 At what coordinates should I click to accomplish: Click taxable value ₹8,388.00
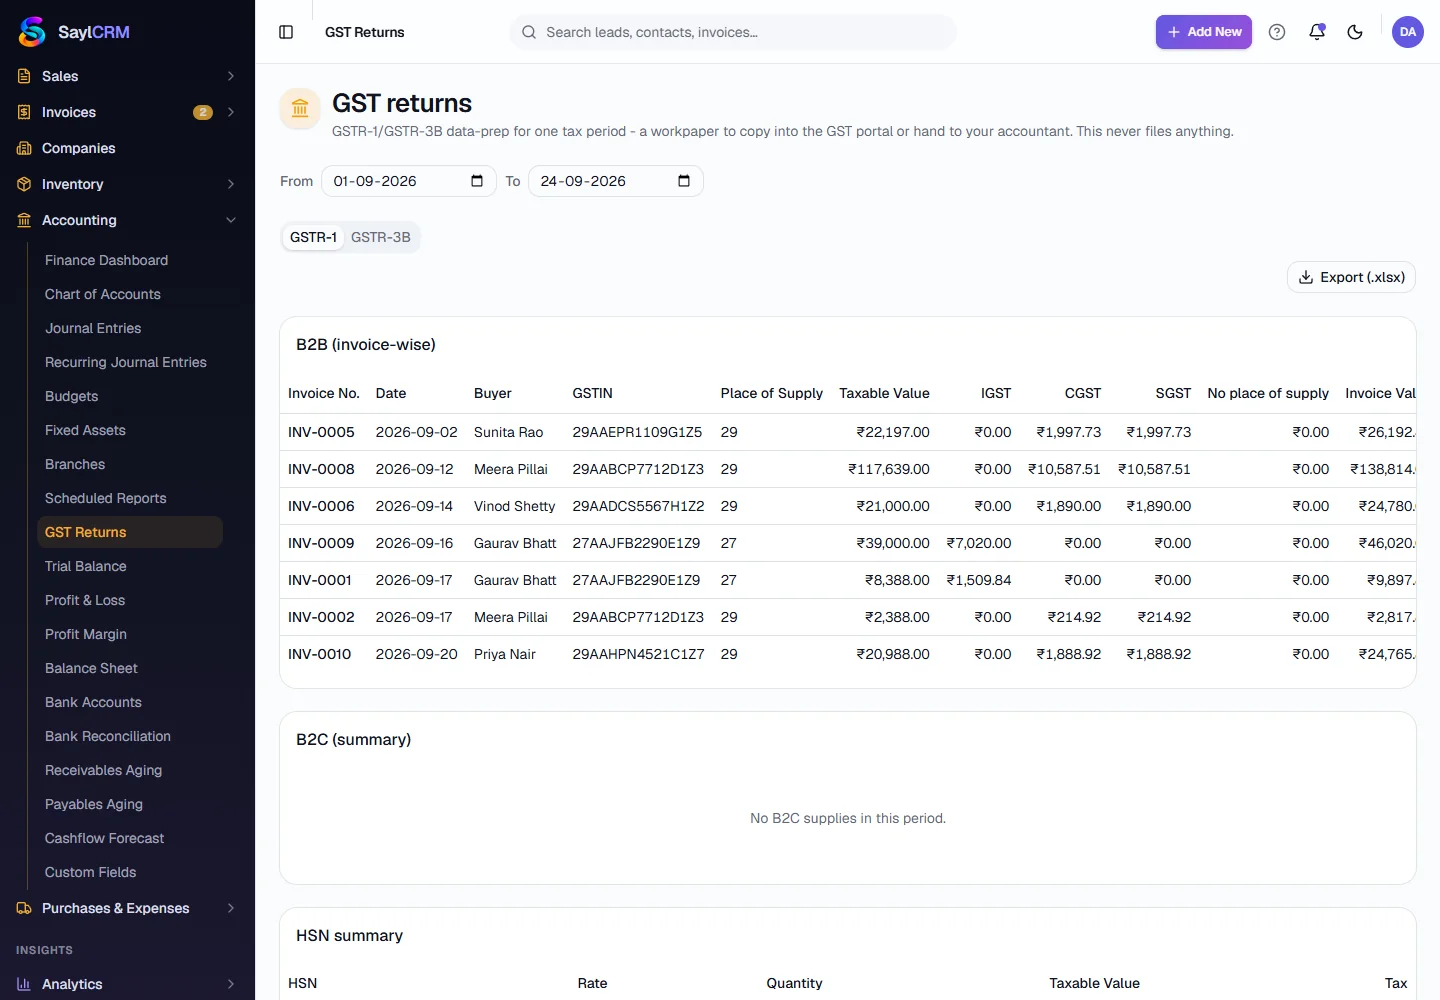897,580
